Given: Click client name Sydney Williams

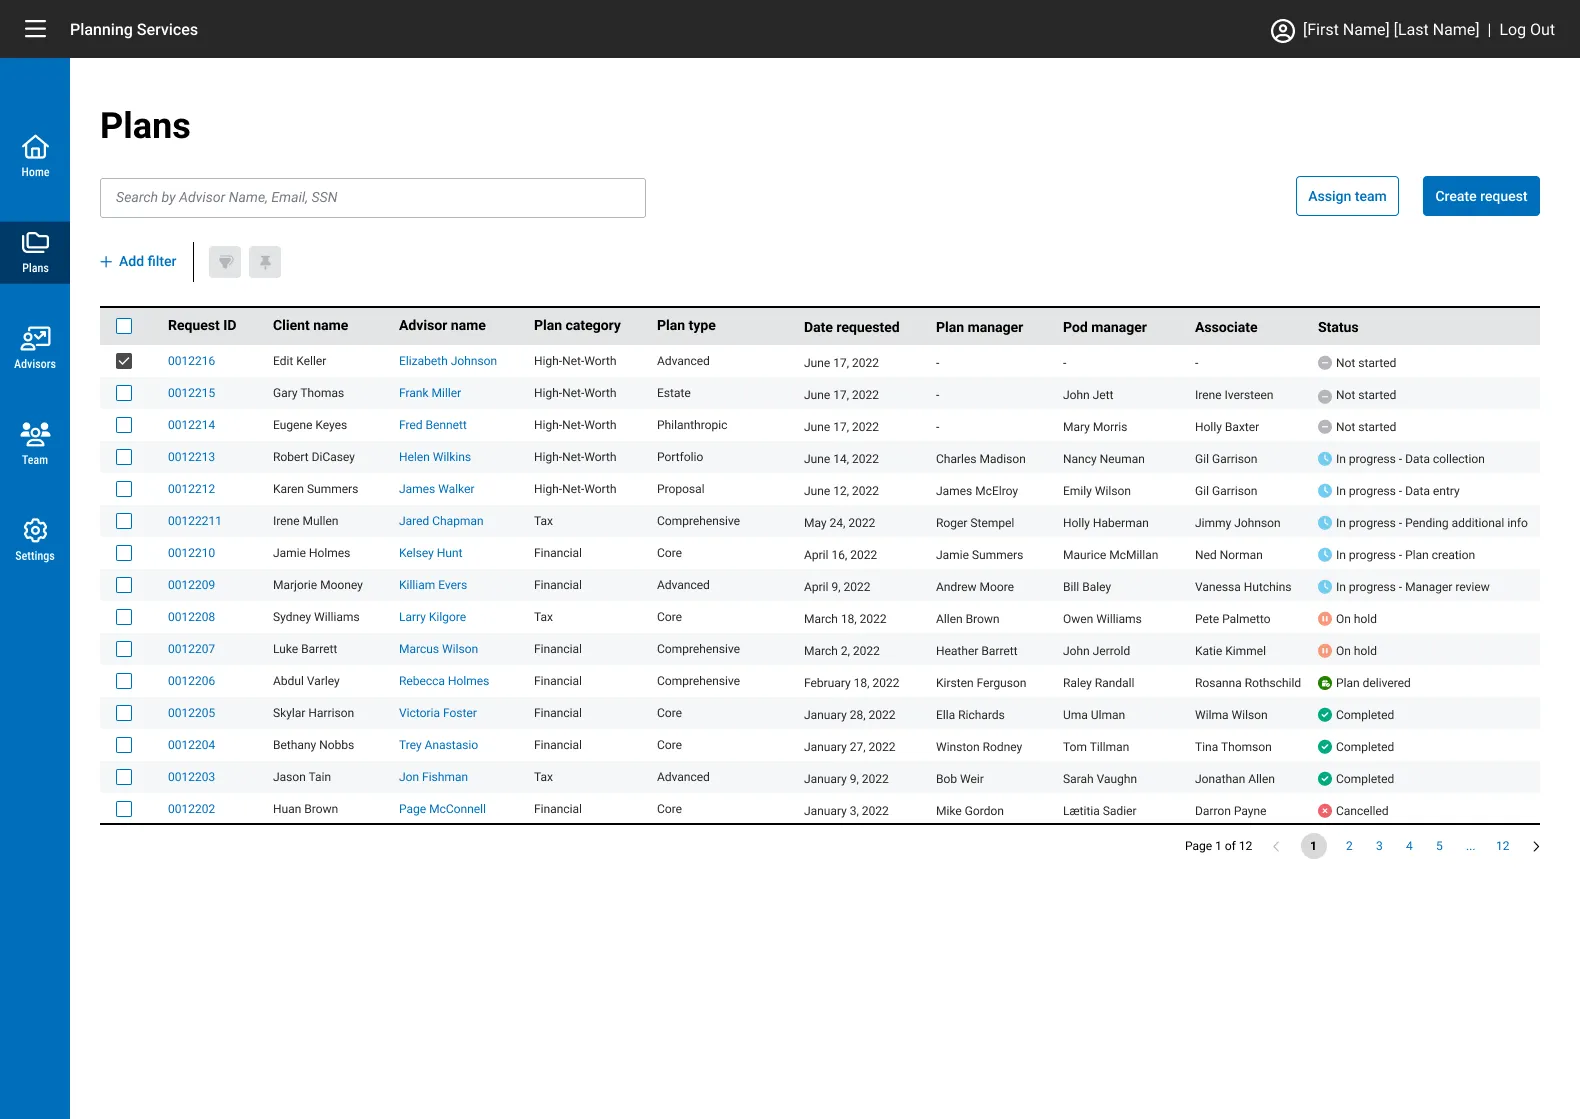Looking at the screenshot, I should click(316, 617).
